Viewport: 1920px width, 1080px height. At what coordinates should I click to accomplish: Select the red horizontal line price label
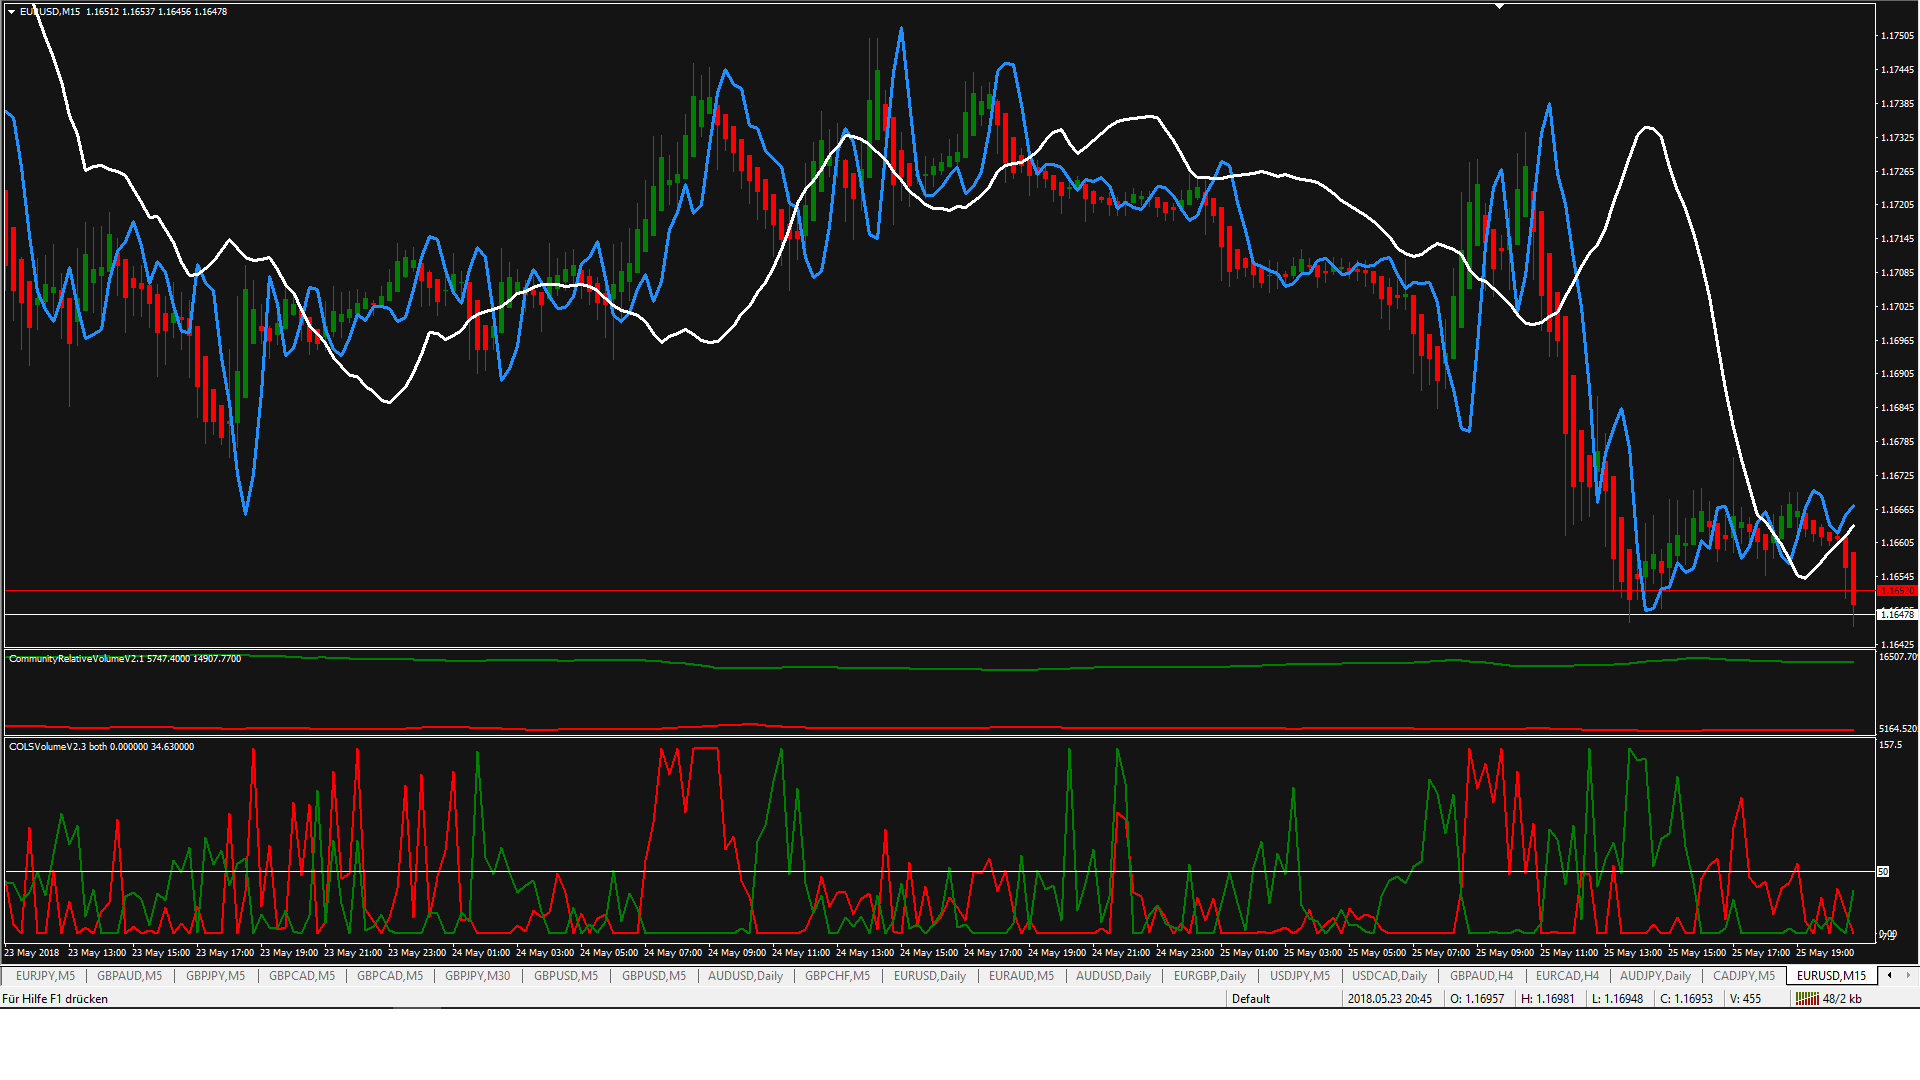(x=1896, y=591)
